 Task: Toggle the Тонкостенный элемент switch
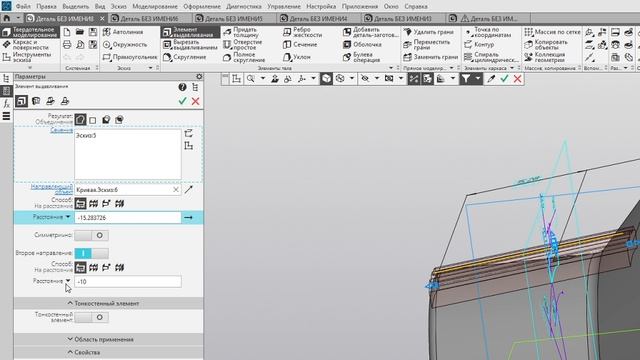[x=91, y=317]
